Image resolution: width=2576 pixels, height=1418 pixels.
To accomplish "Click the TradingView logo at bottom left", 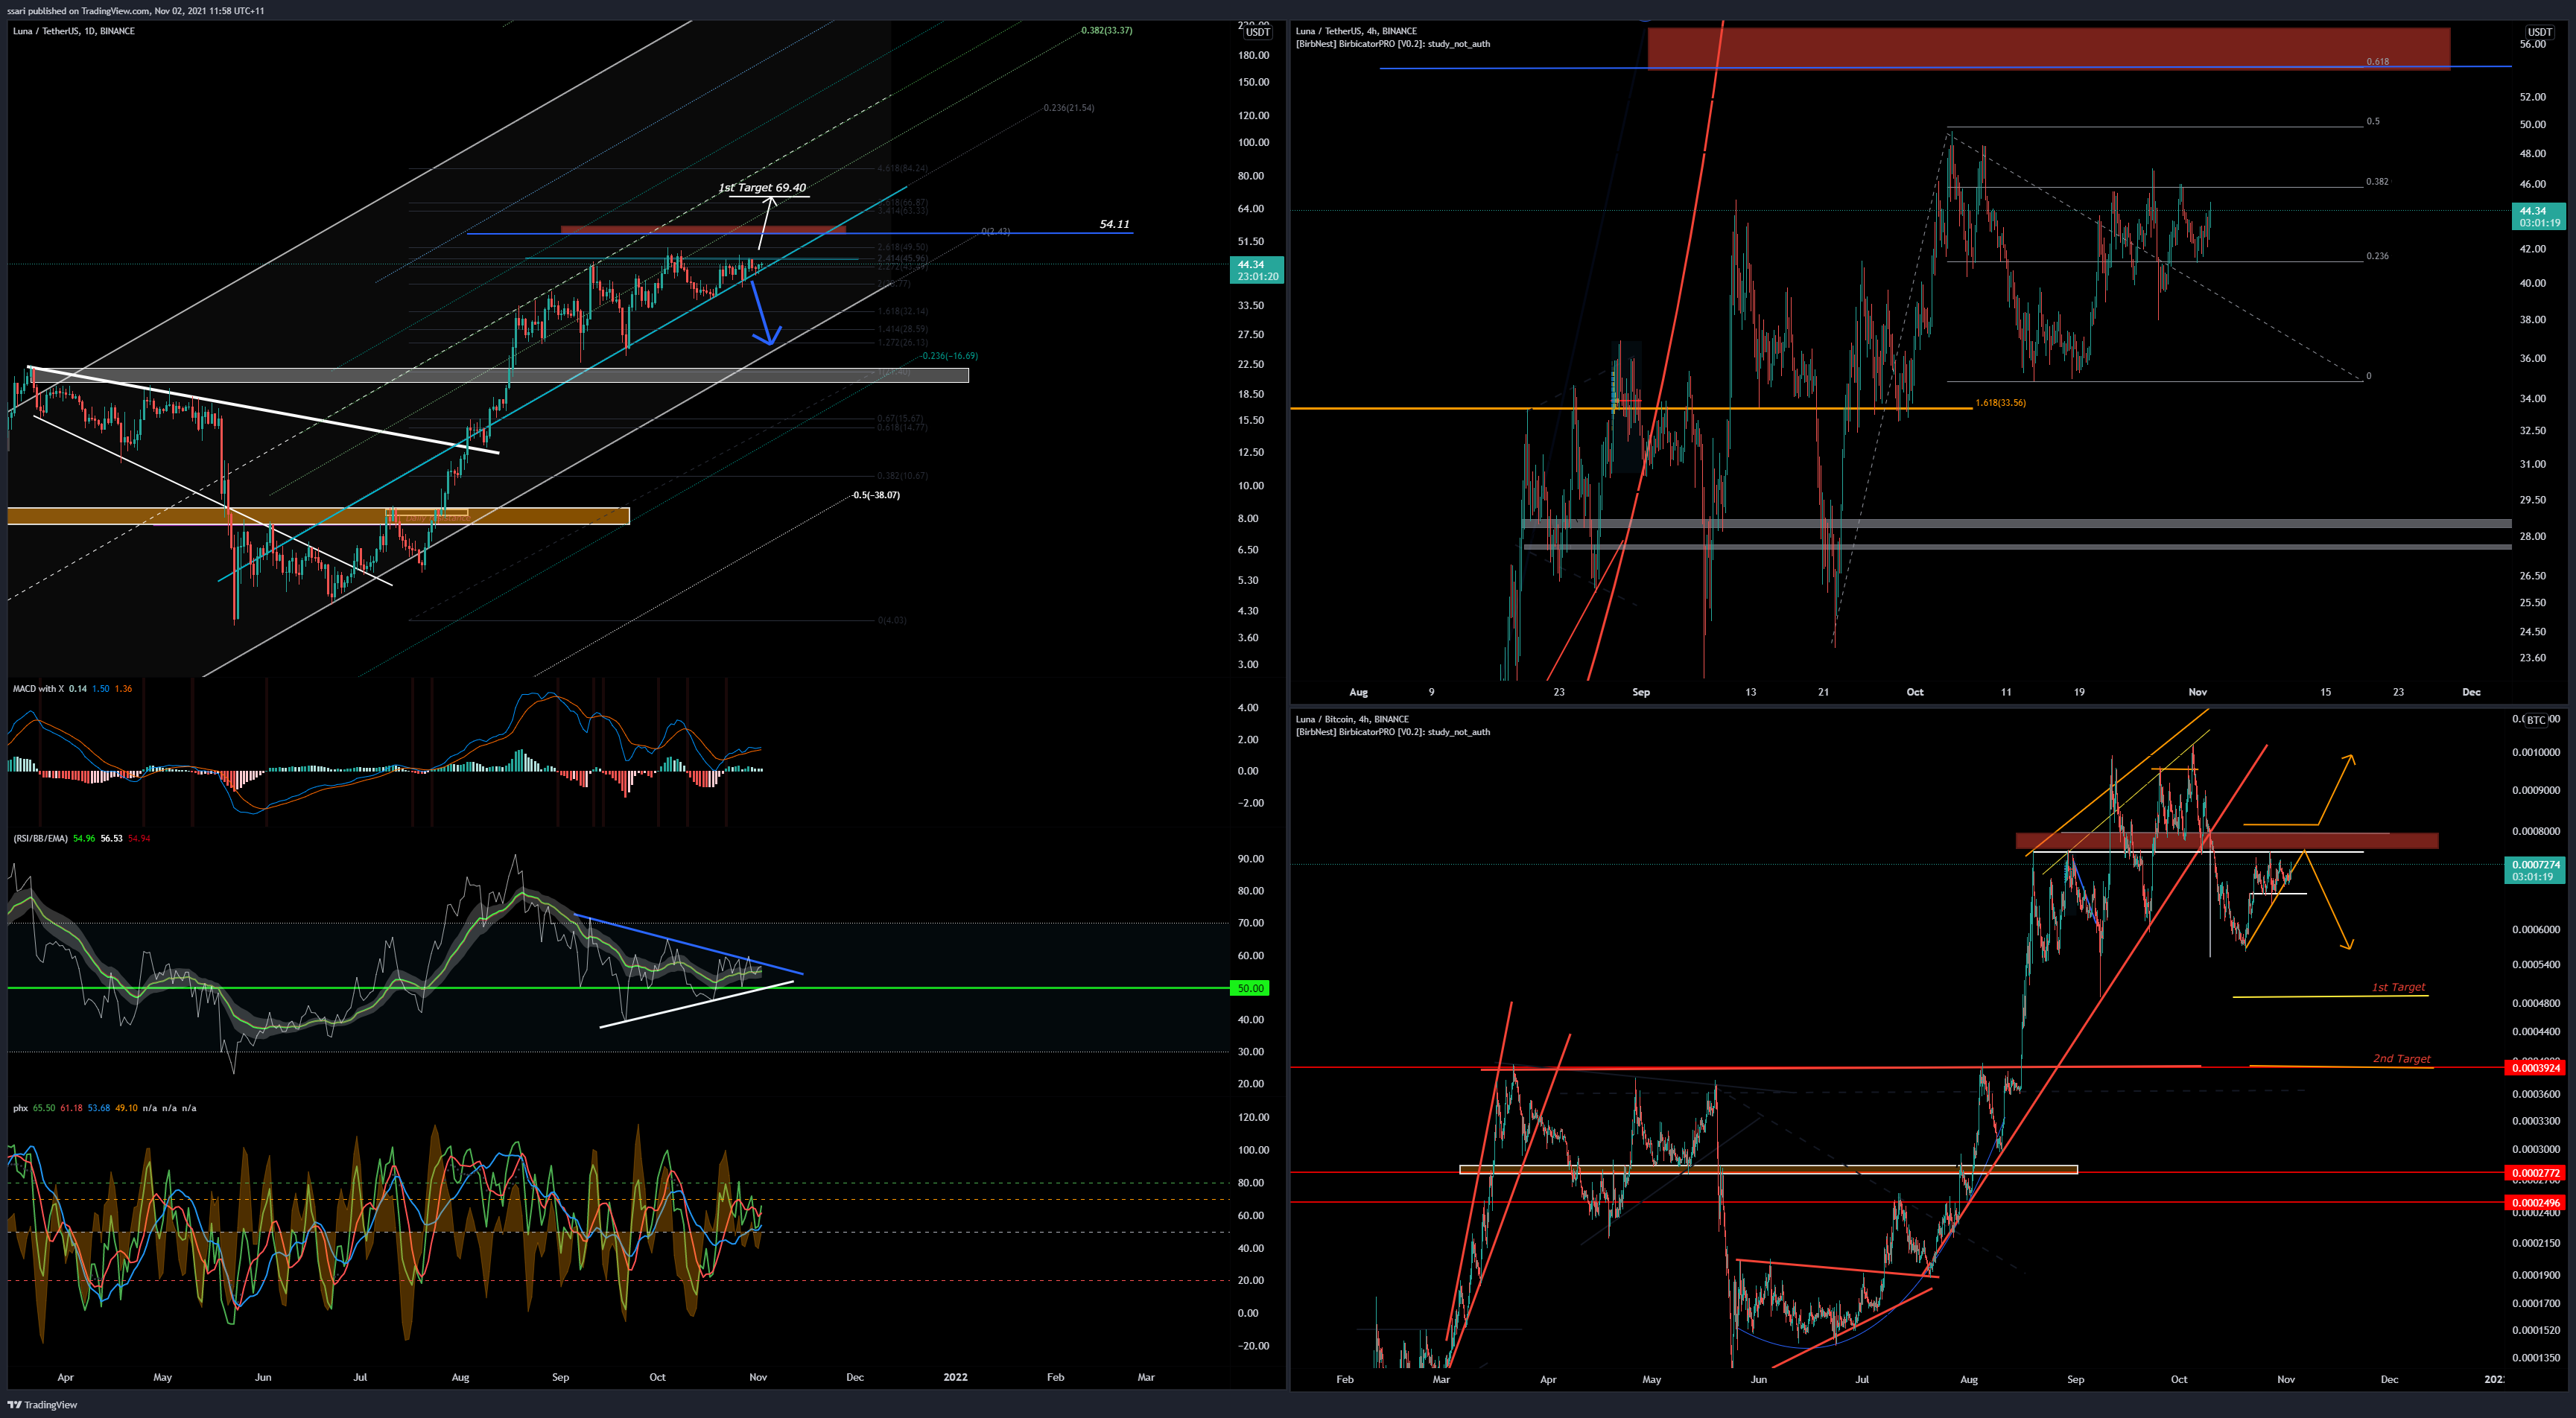I will (42, 1404).
